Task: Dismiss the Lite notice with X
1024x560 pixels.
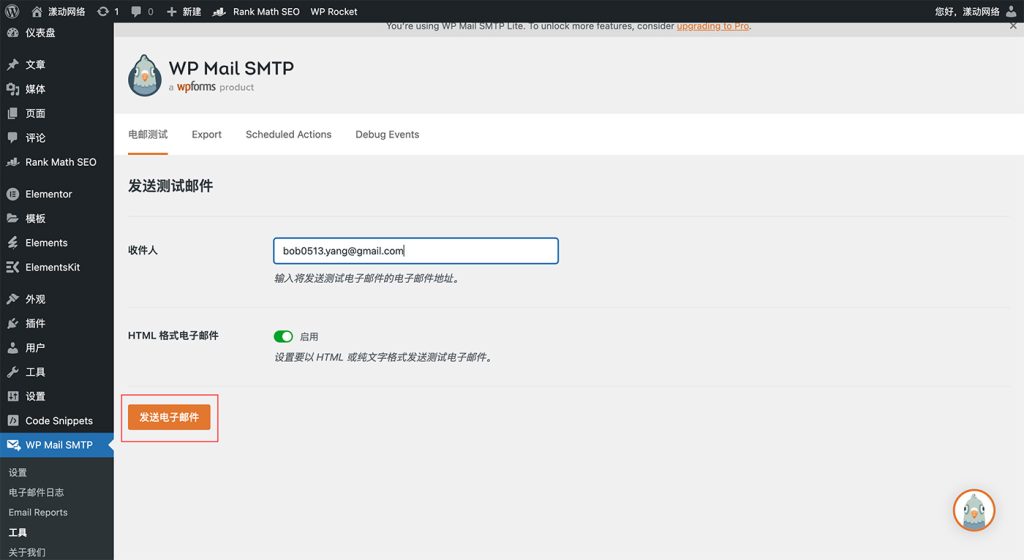Action: (1013, 26)
